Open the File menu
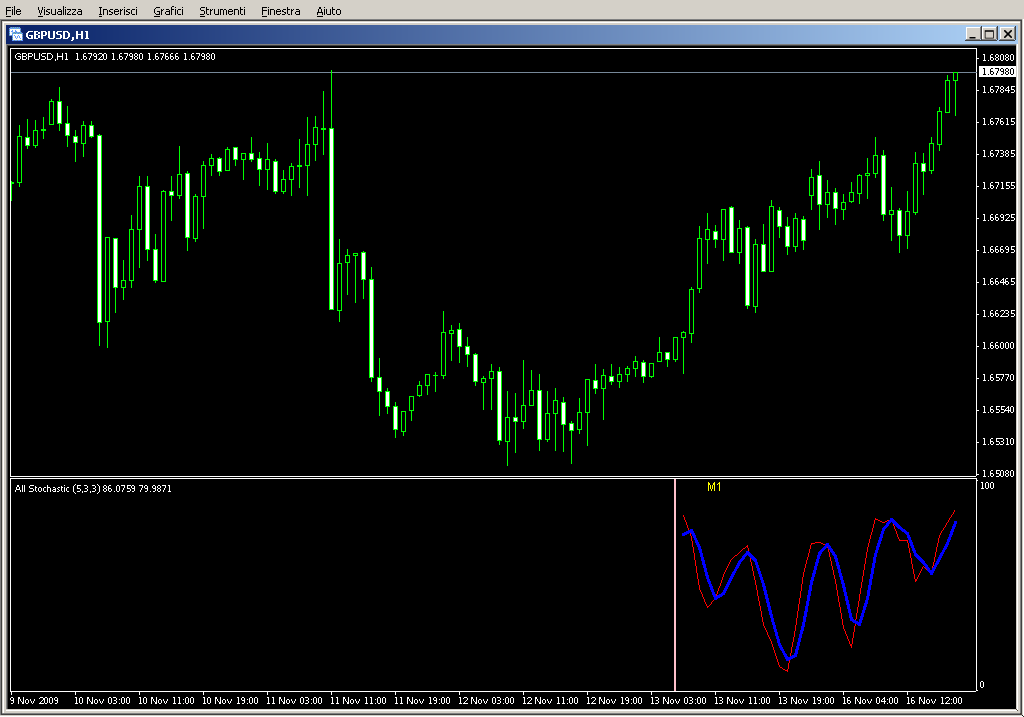The image size is (1024, 717). 13,11
